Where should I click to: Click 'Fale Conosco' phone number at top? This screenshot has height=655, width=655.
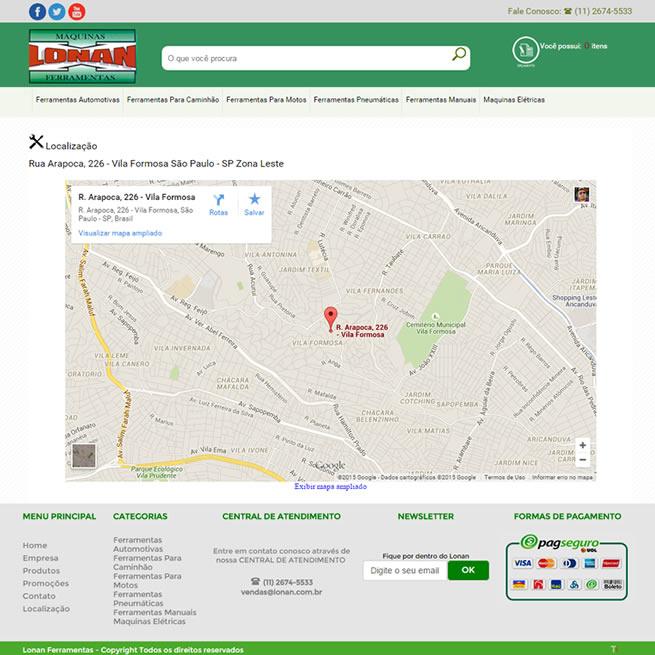click(603, 11)
